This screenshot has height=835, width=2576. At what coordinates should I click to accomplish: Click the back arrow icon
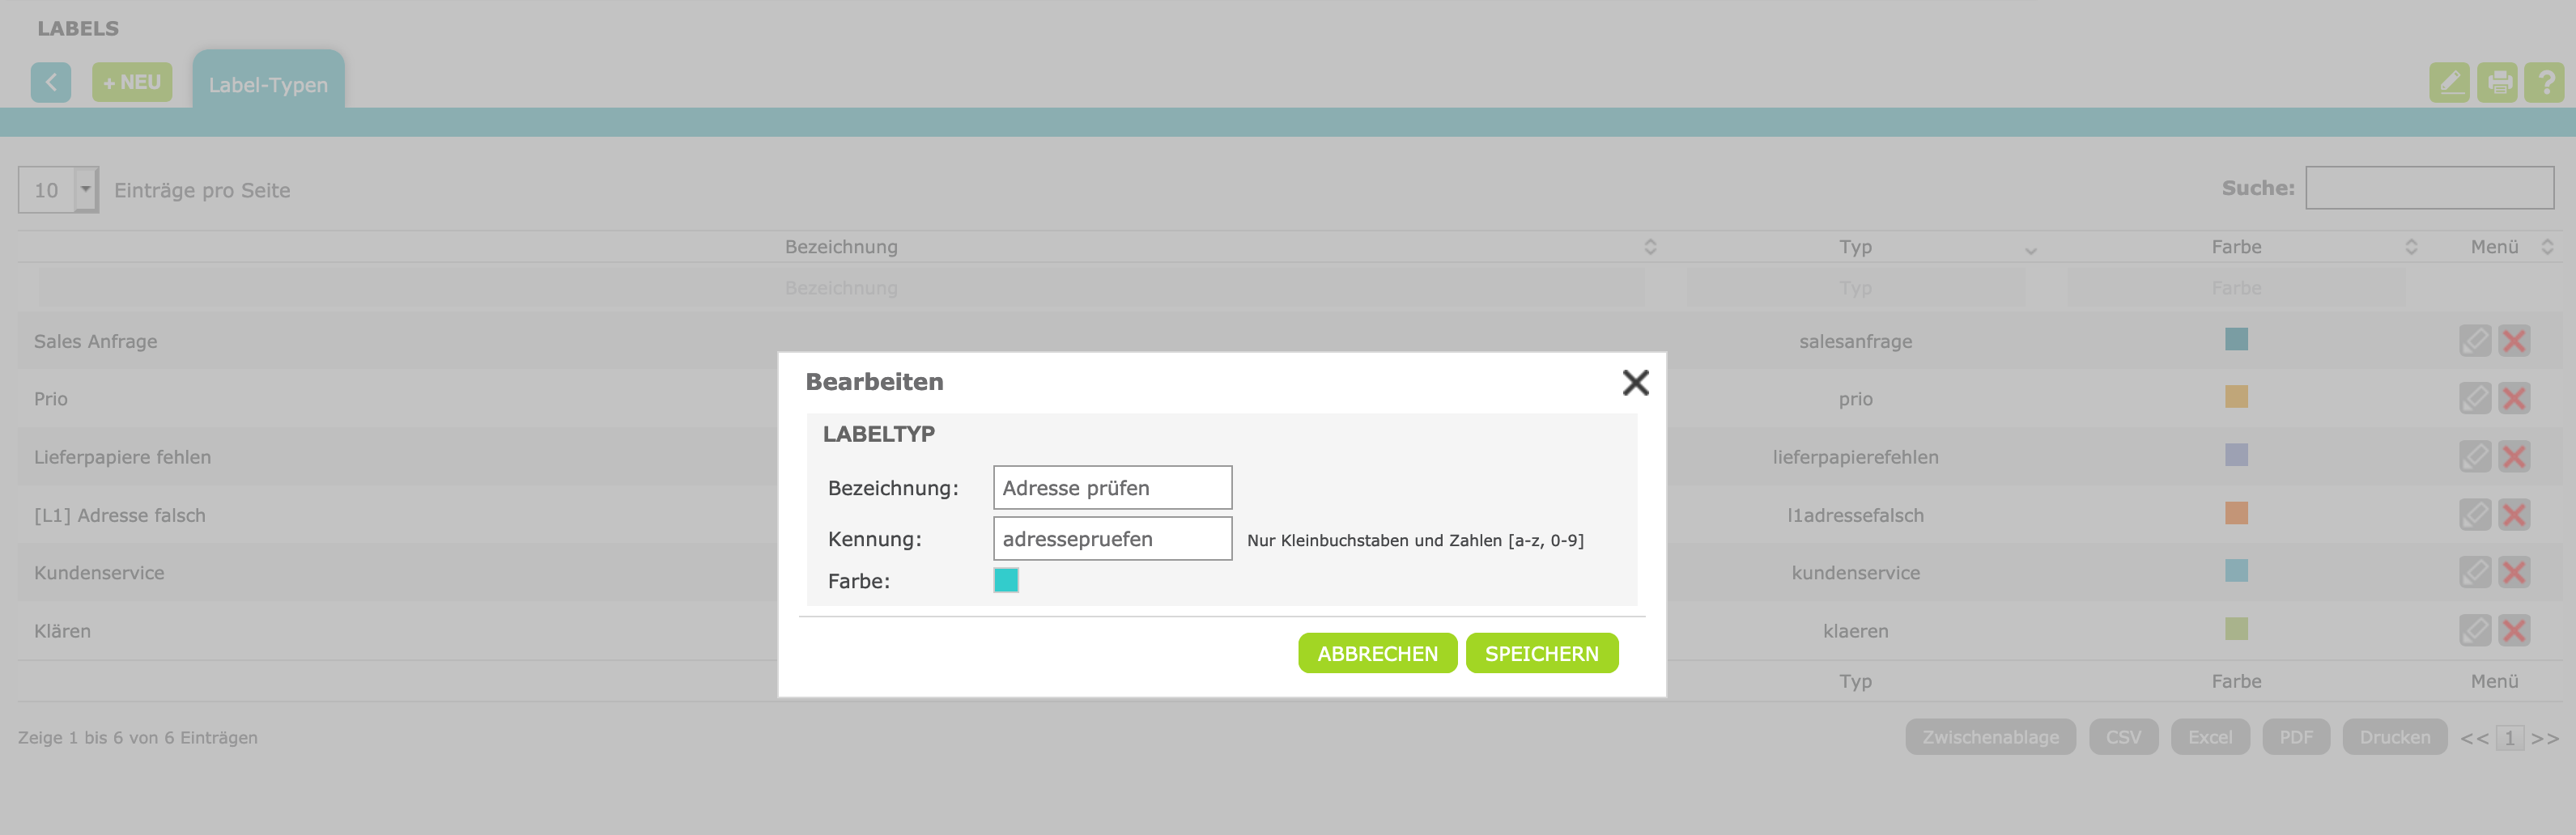(51, 82)
